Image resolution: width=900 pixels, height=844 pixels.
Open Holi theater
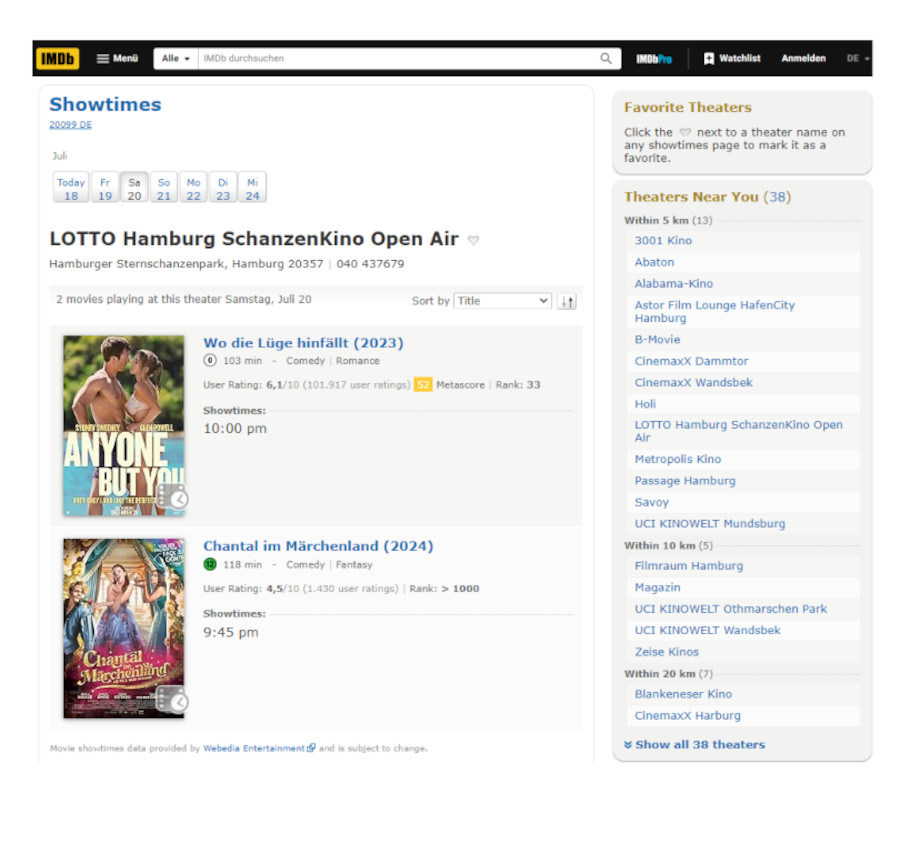[x=645, y=404]
